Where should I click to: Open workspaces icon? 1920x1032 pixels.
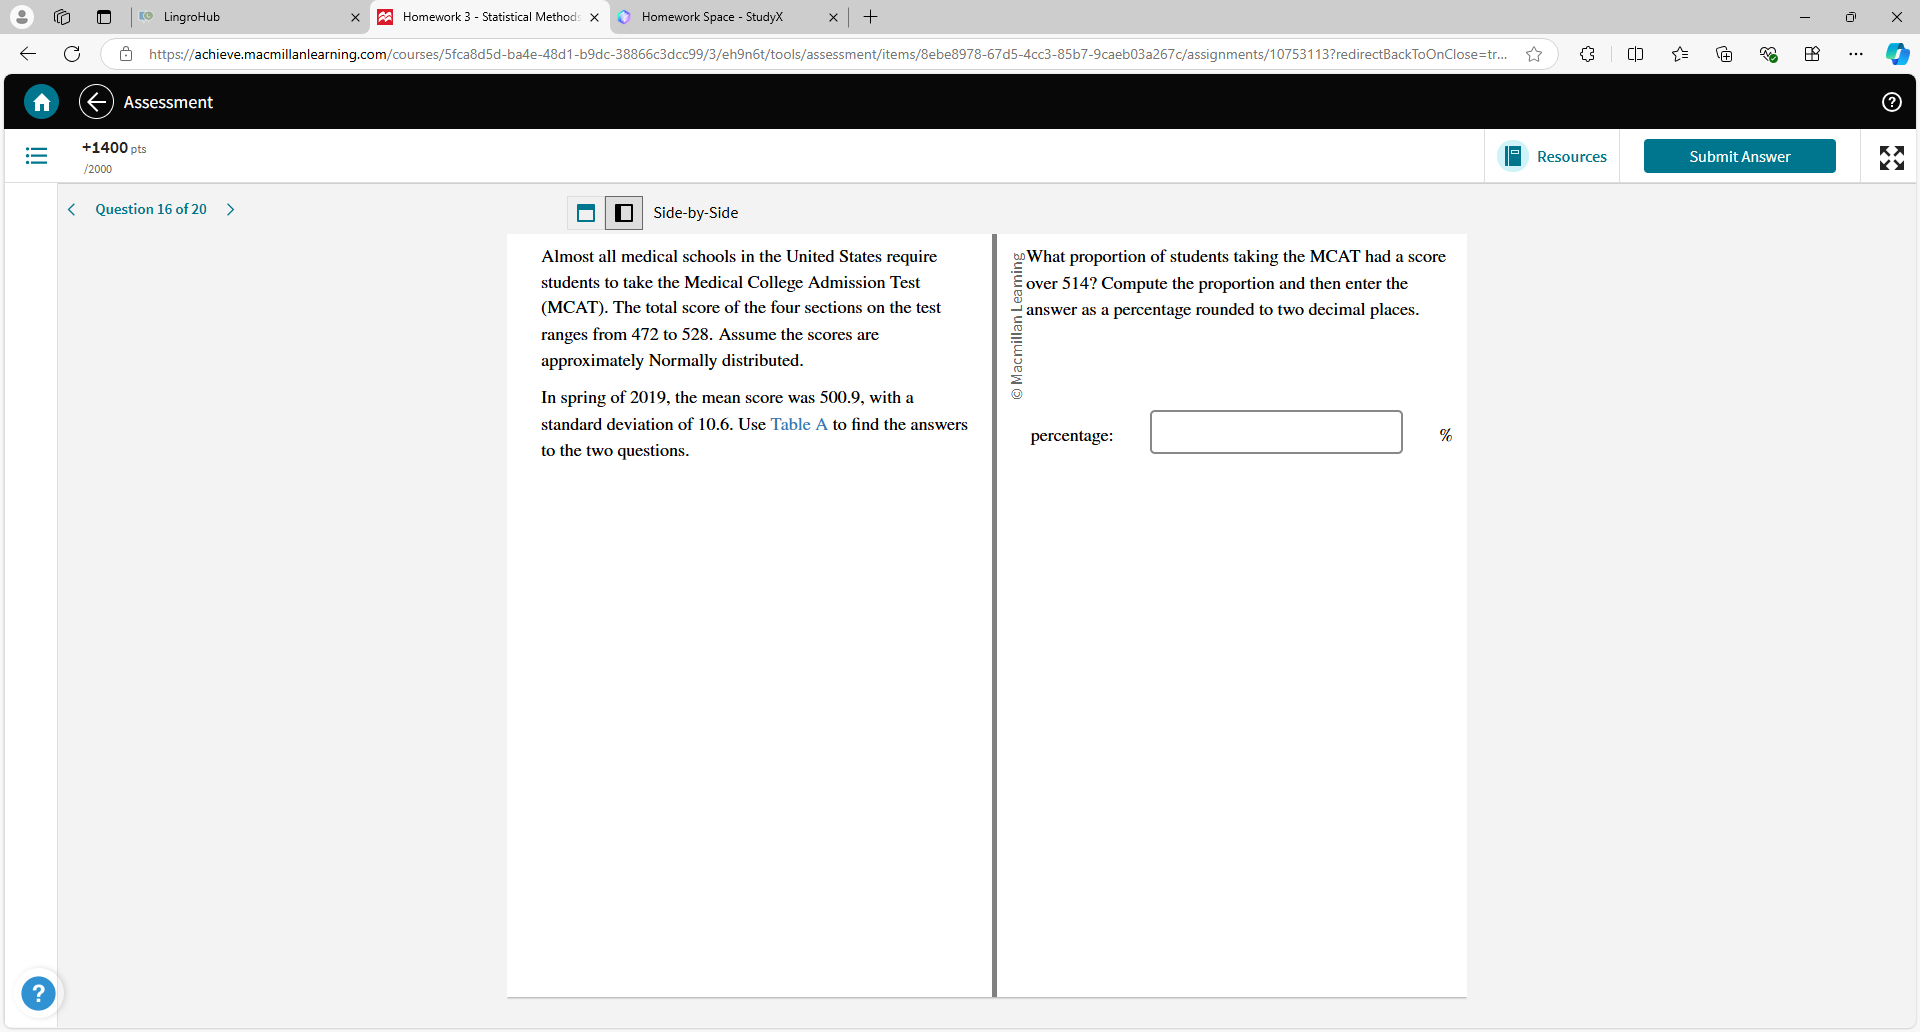tap(62, 17)
